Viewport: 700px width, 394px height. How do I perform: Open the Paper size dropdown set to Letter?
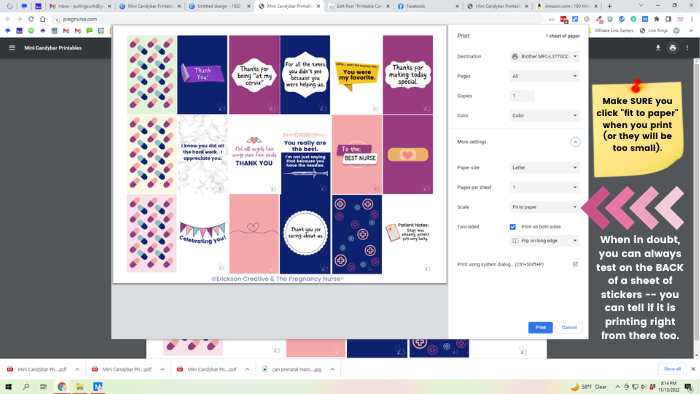pos(545,168)
